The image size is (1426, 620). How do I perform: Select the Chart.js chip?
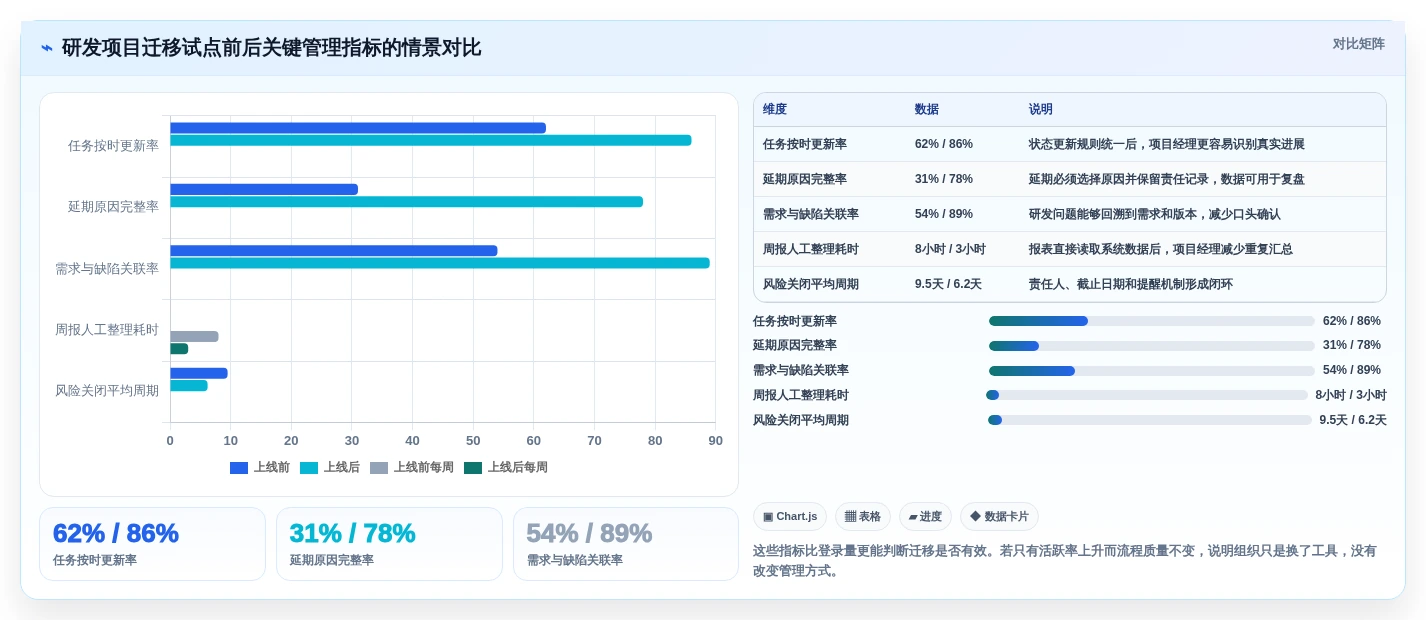(790, 516)
